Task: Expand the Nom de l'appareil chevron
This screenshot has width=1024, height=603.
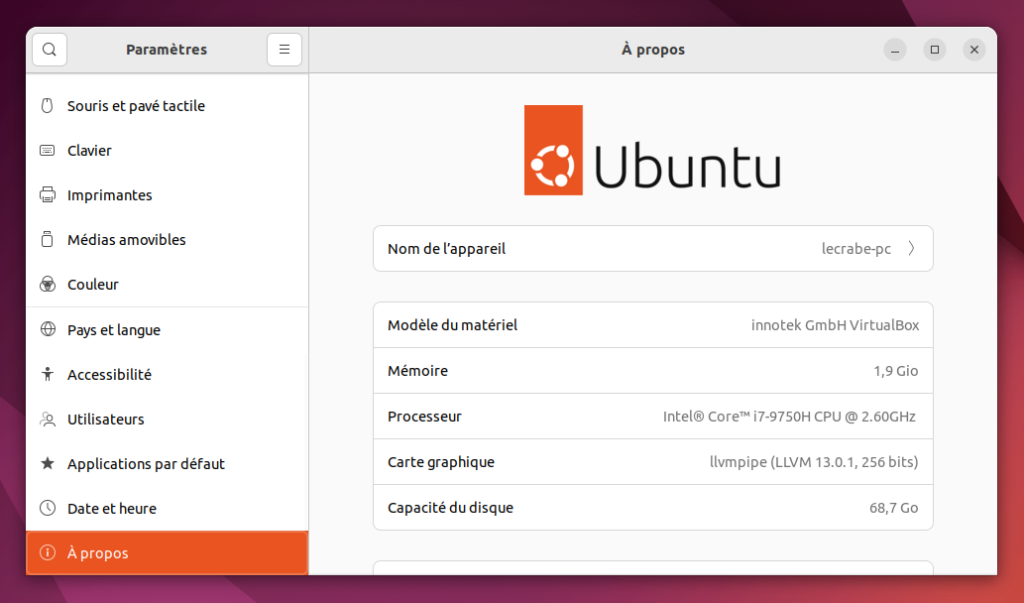Action: pyautogui.click(x=911, y=248)
